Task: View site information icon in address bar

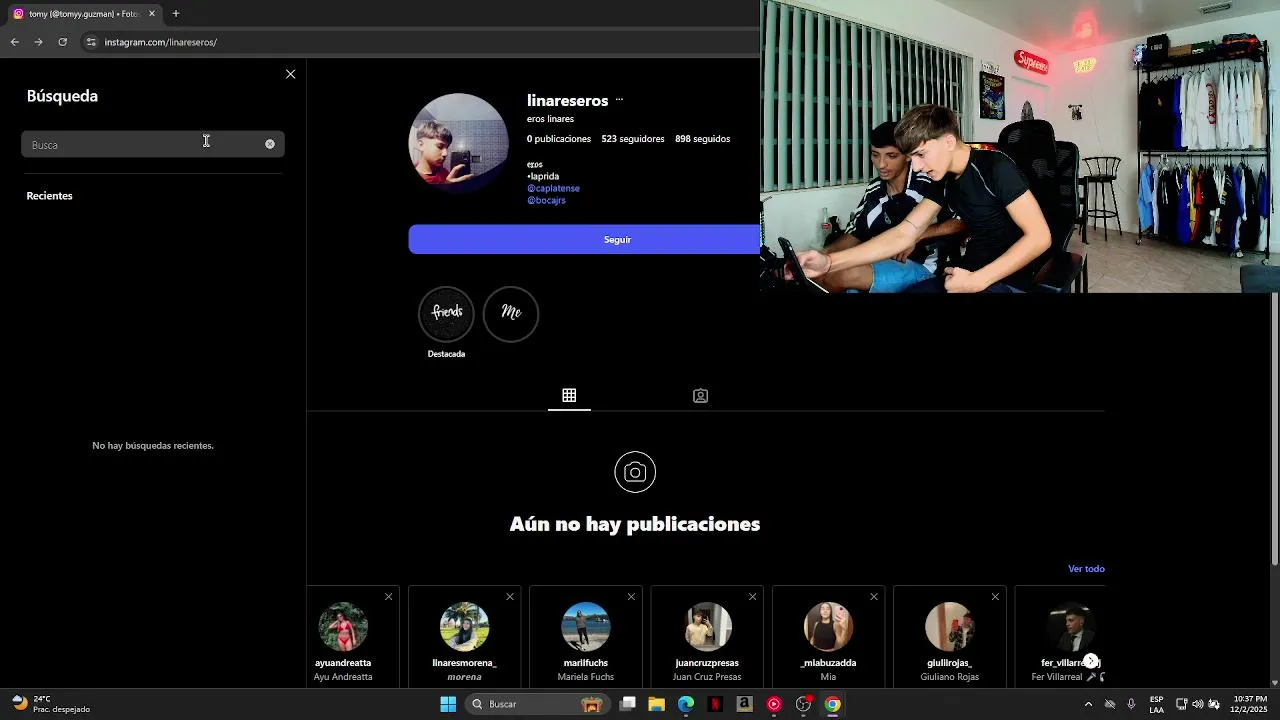Action: (91, 42)
